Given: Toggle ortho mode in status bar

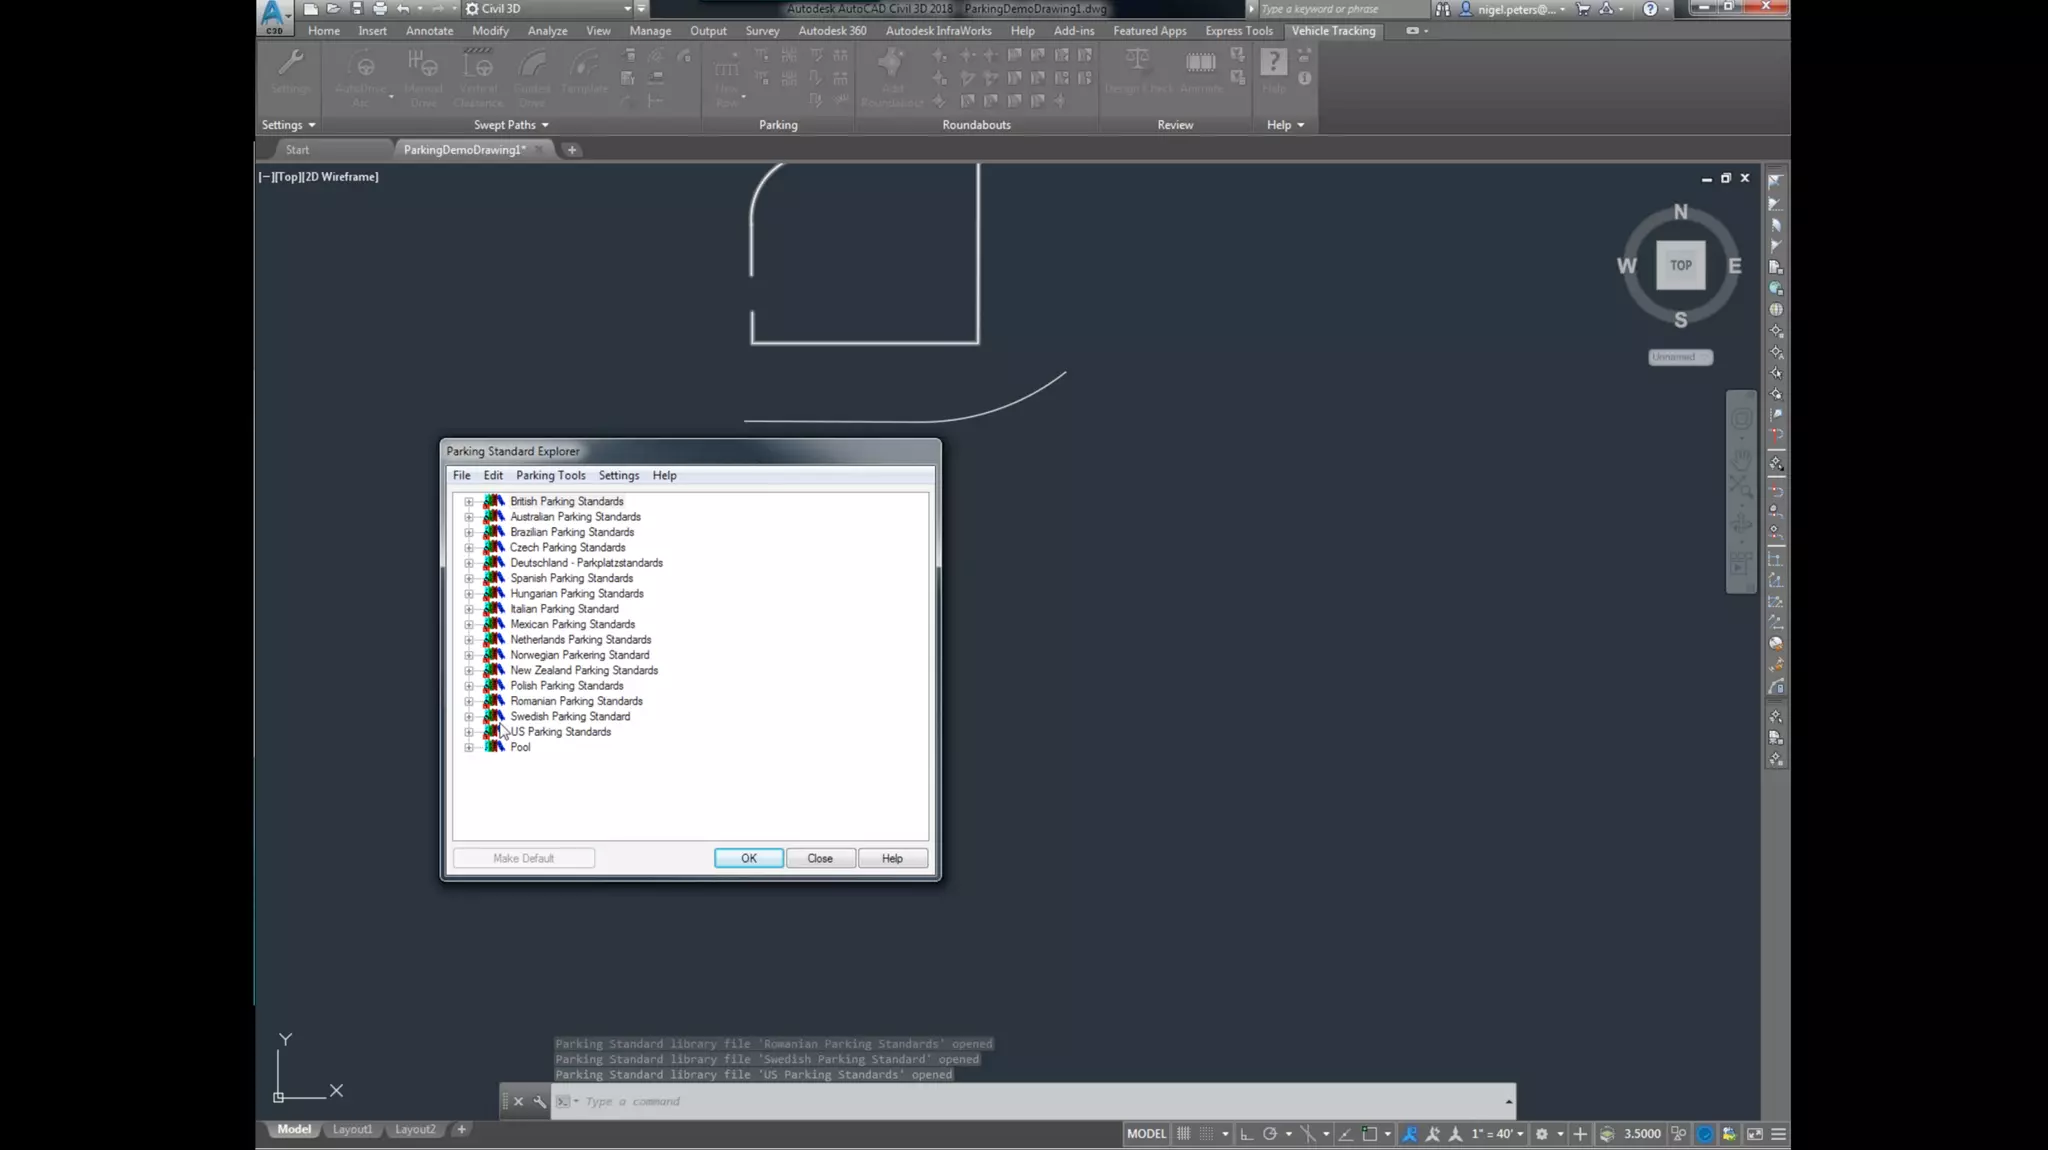Looking at the screenshot, I should 1246,1133.
